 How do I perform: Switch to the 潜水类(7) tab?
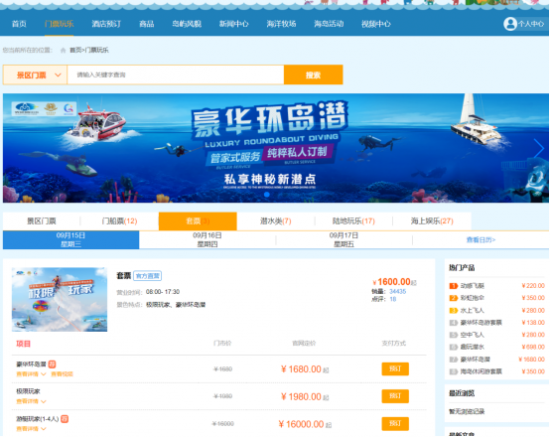coord(276,221)
